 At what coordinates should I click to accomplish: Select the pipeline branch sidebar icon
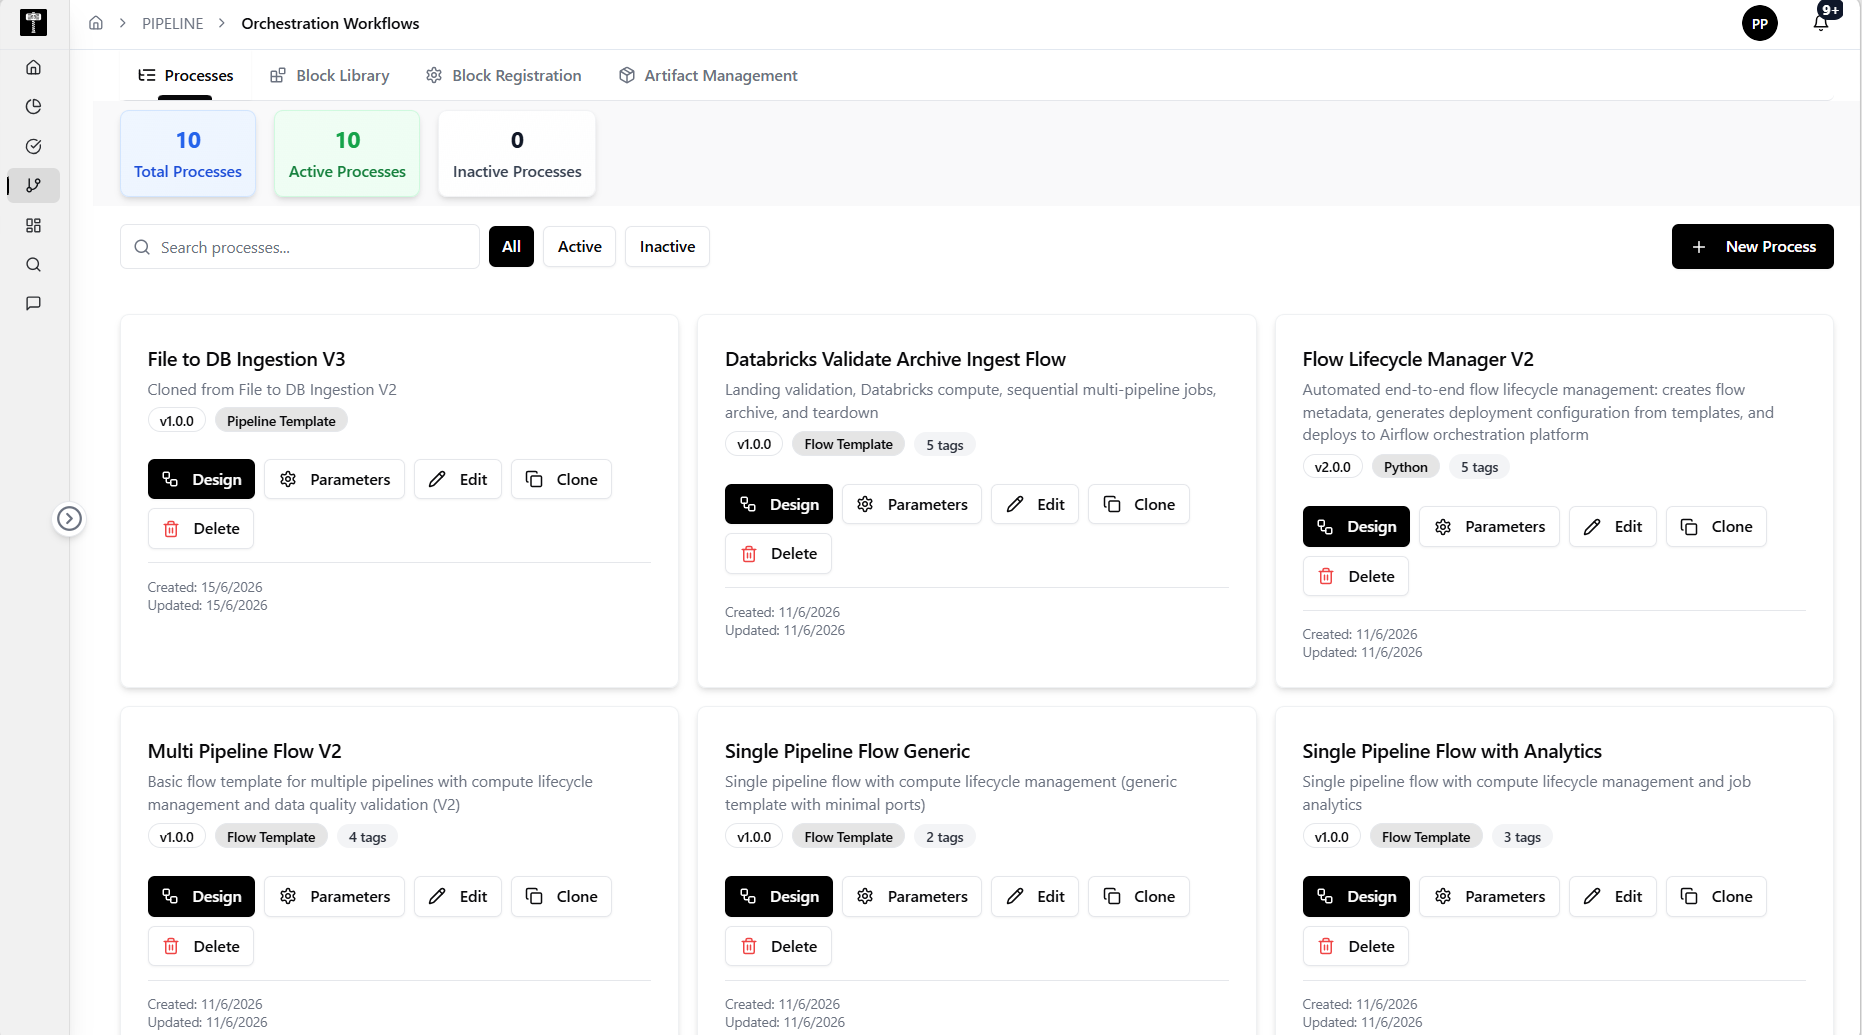point(33,185)
